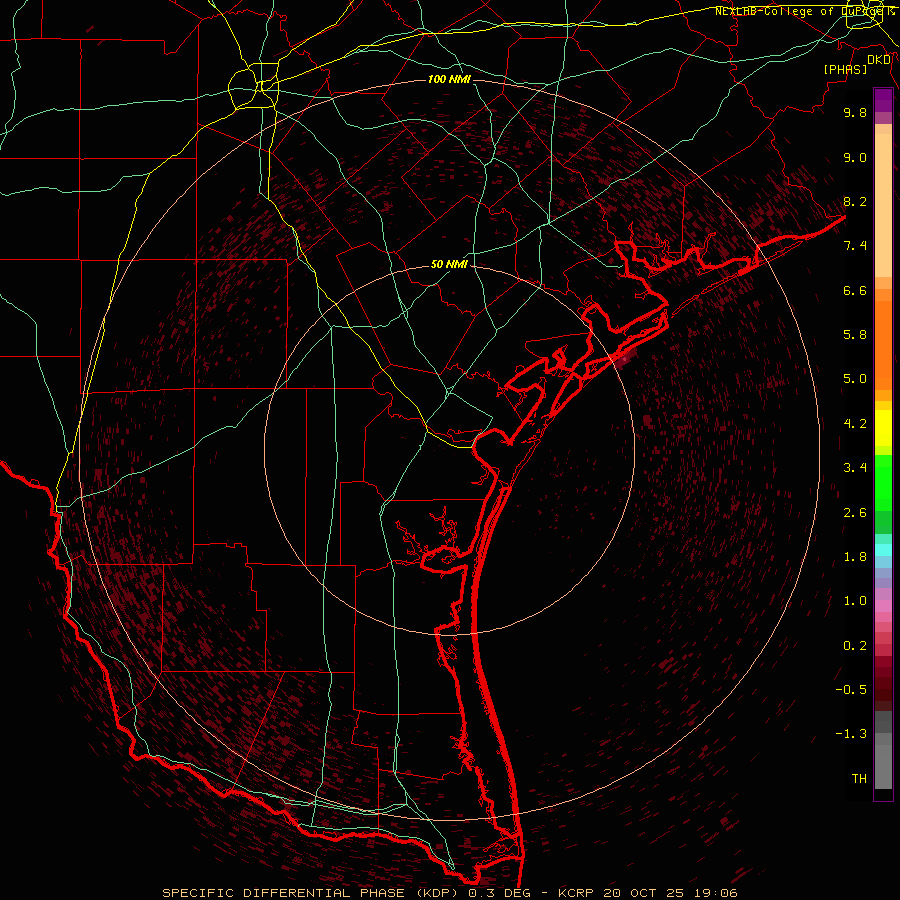The image size is (900, 900).
Task: Select the yellow band of the color bar
Action: pyautogui.click(x=883, y=428)
